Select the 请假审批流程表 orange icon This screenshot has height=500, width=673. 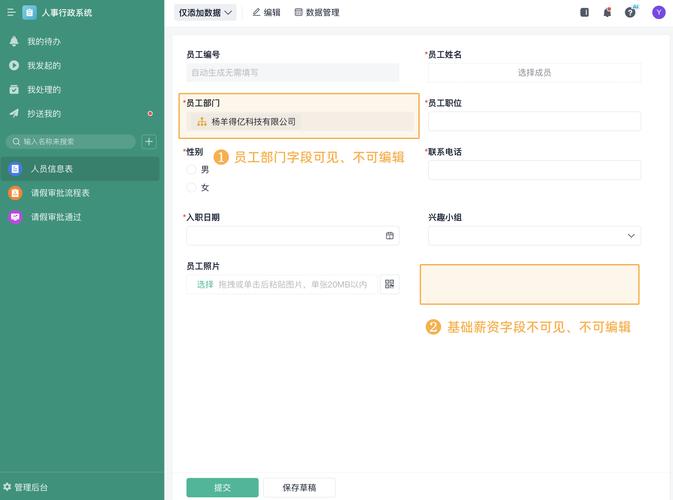click(x=15, y=193)
